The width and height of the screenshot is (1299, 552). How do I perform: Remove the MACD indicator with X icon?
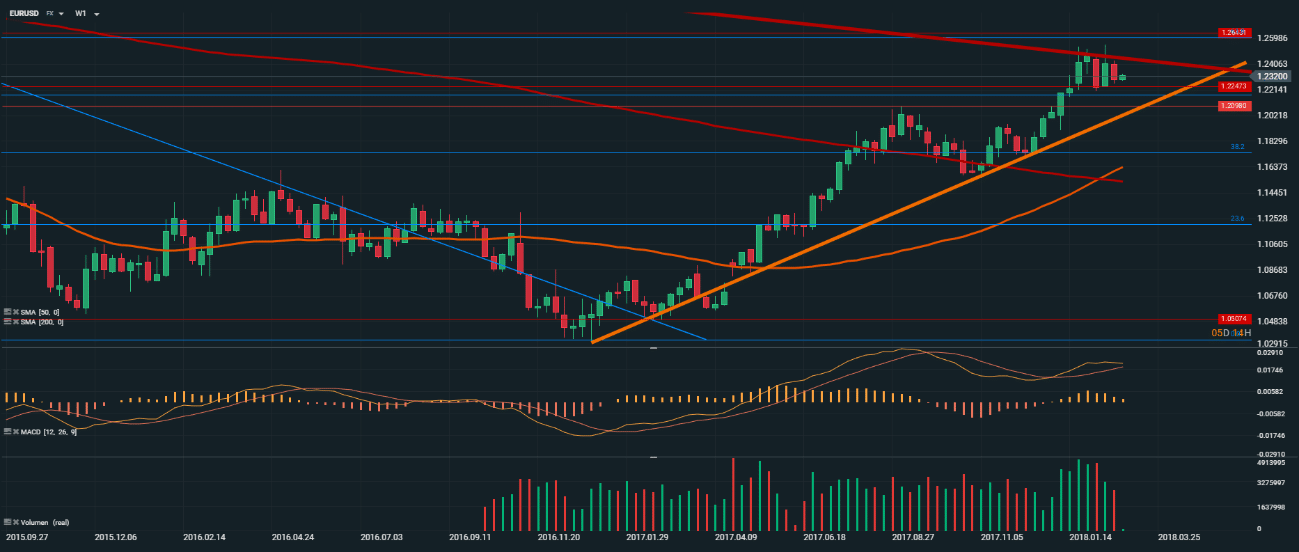15,431
